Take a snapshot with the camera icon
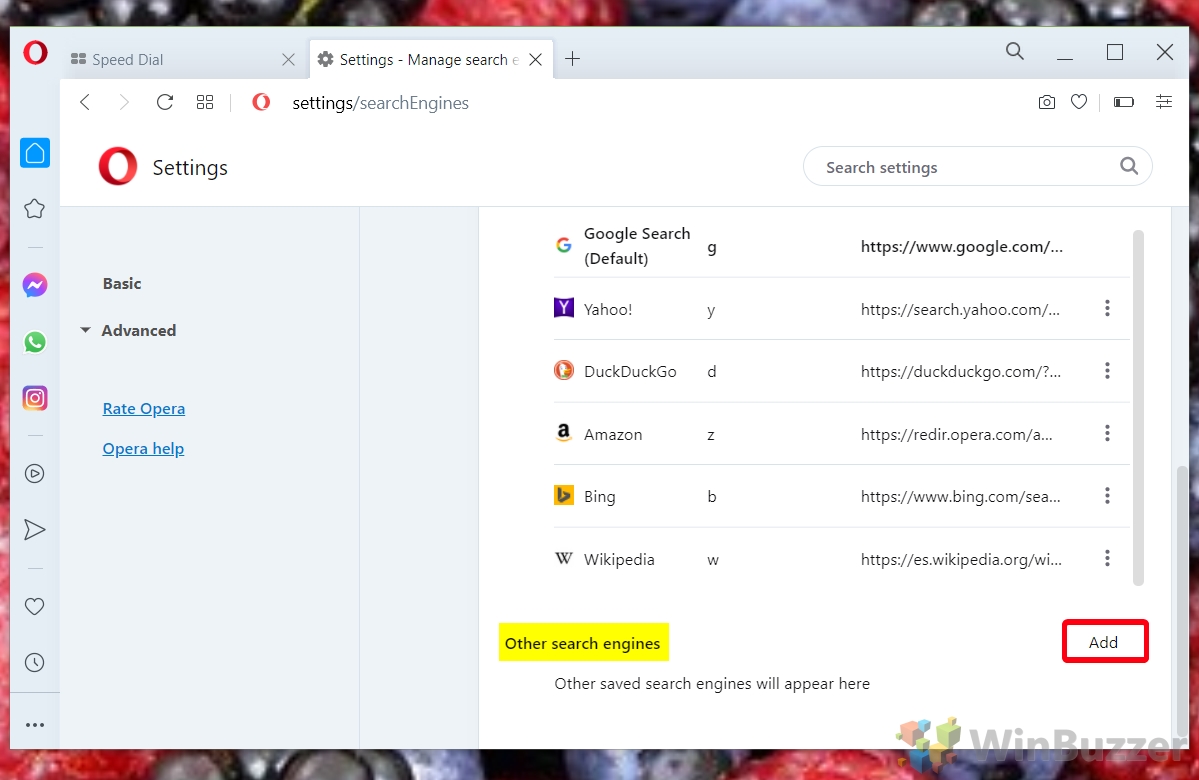 tap(1047, 102)
